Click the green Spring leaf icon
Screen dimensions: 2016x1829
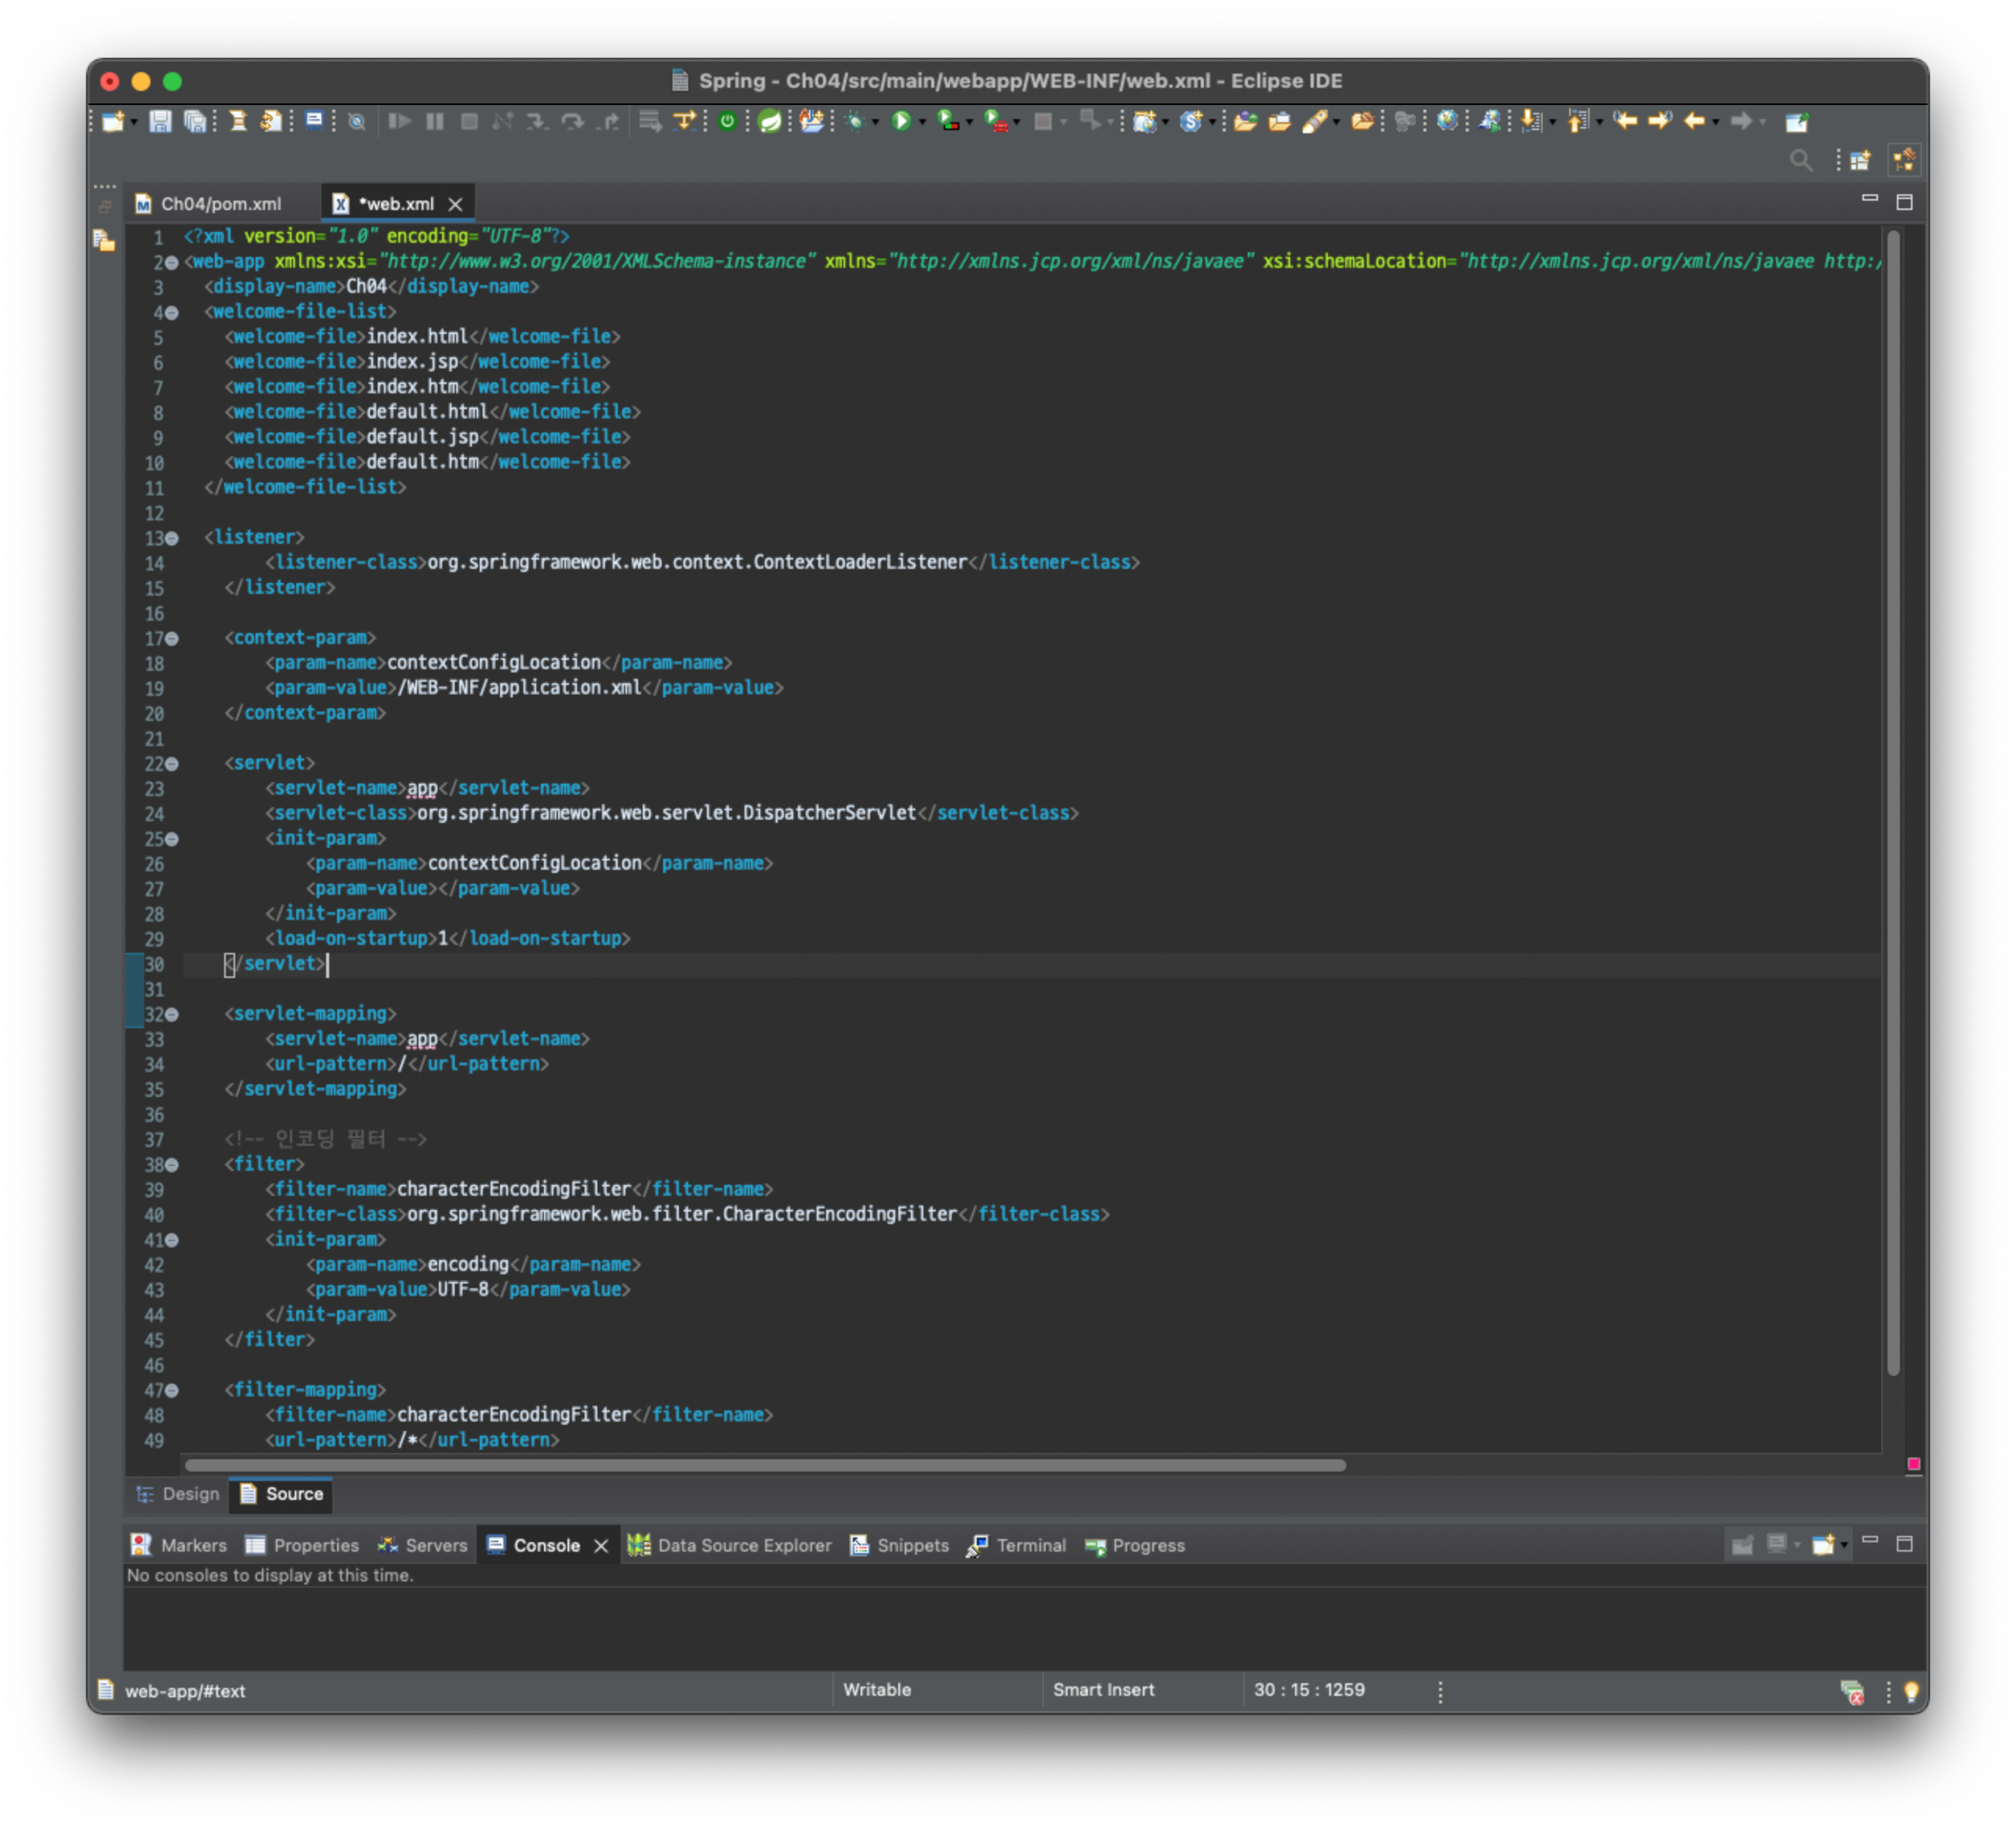click(769, 121)
